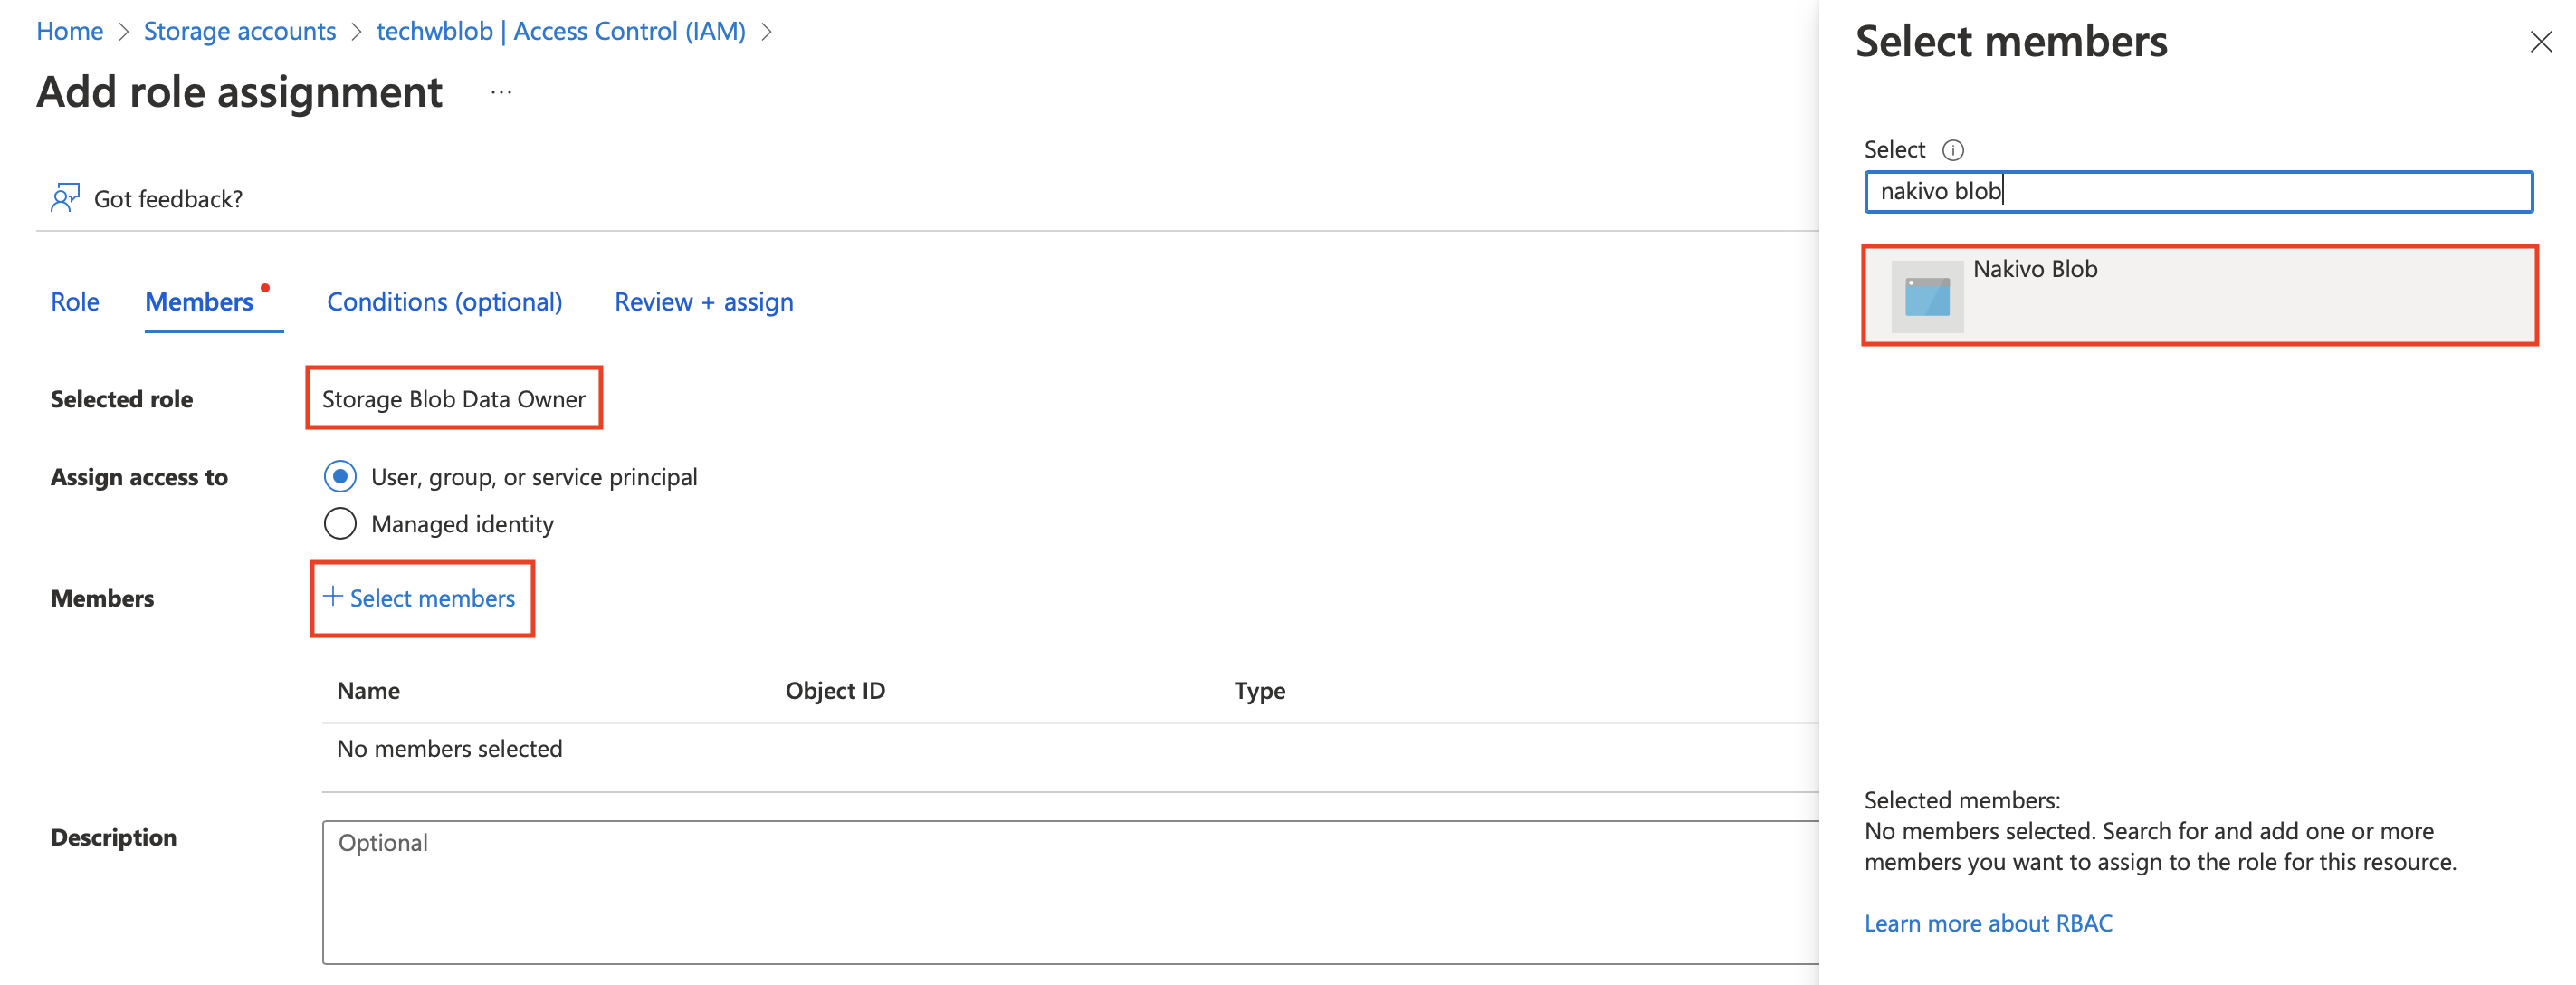Click the Select members link text
The height and width of the screenshot is (985, 2576).
[432, 598]
